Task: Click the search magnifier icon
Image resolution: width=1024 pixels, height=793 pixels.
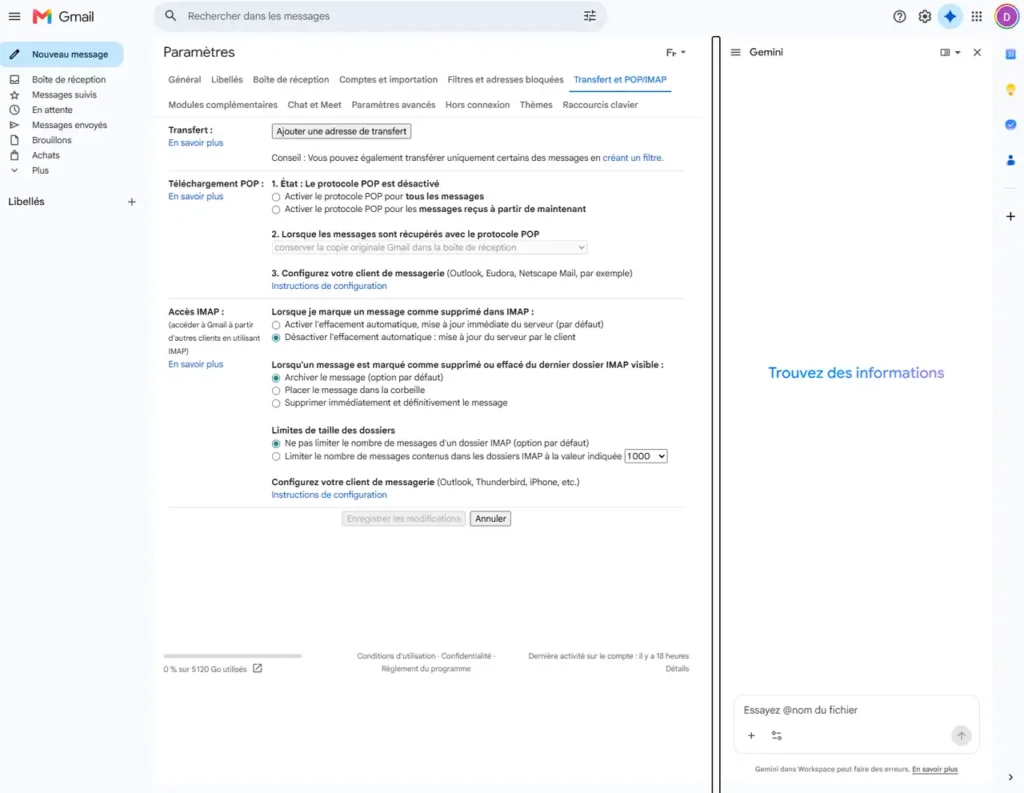Action: point(170,16)
